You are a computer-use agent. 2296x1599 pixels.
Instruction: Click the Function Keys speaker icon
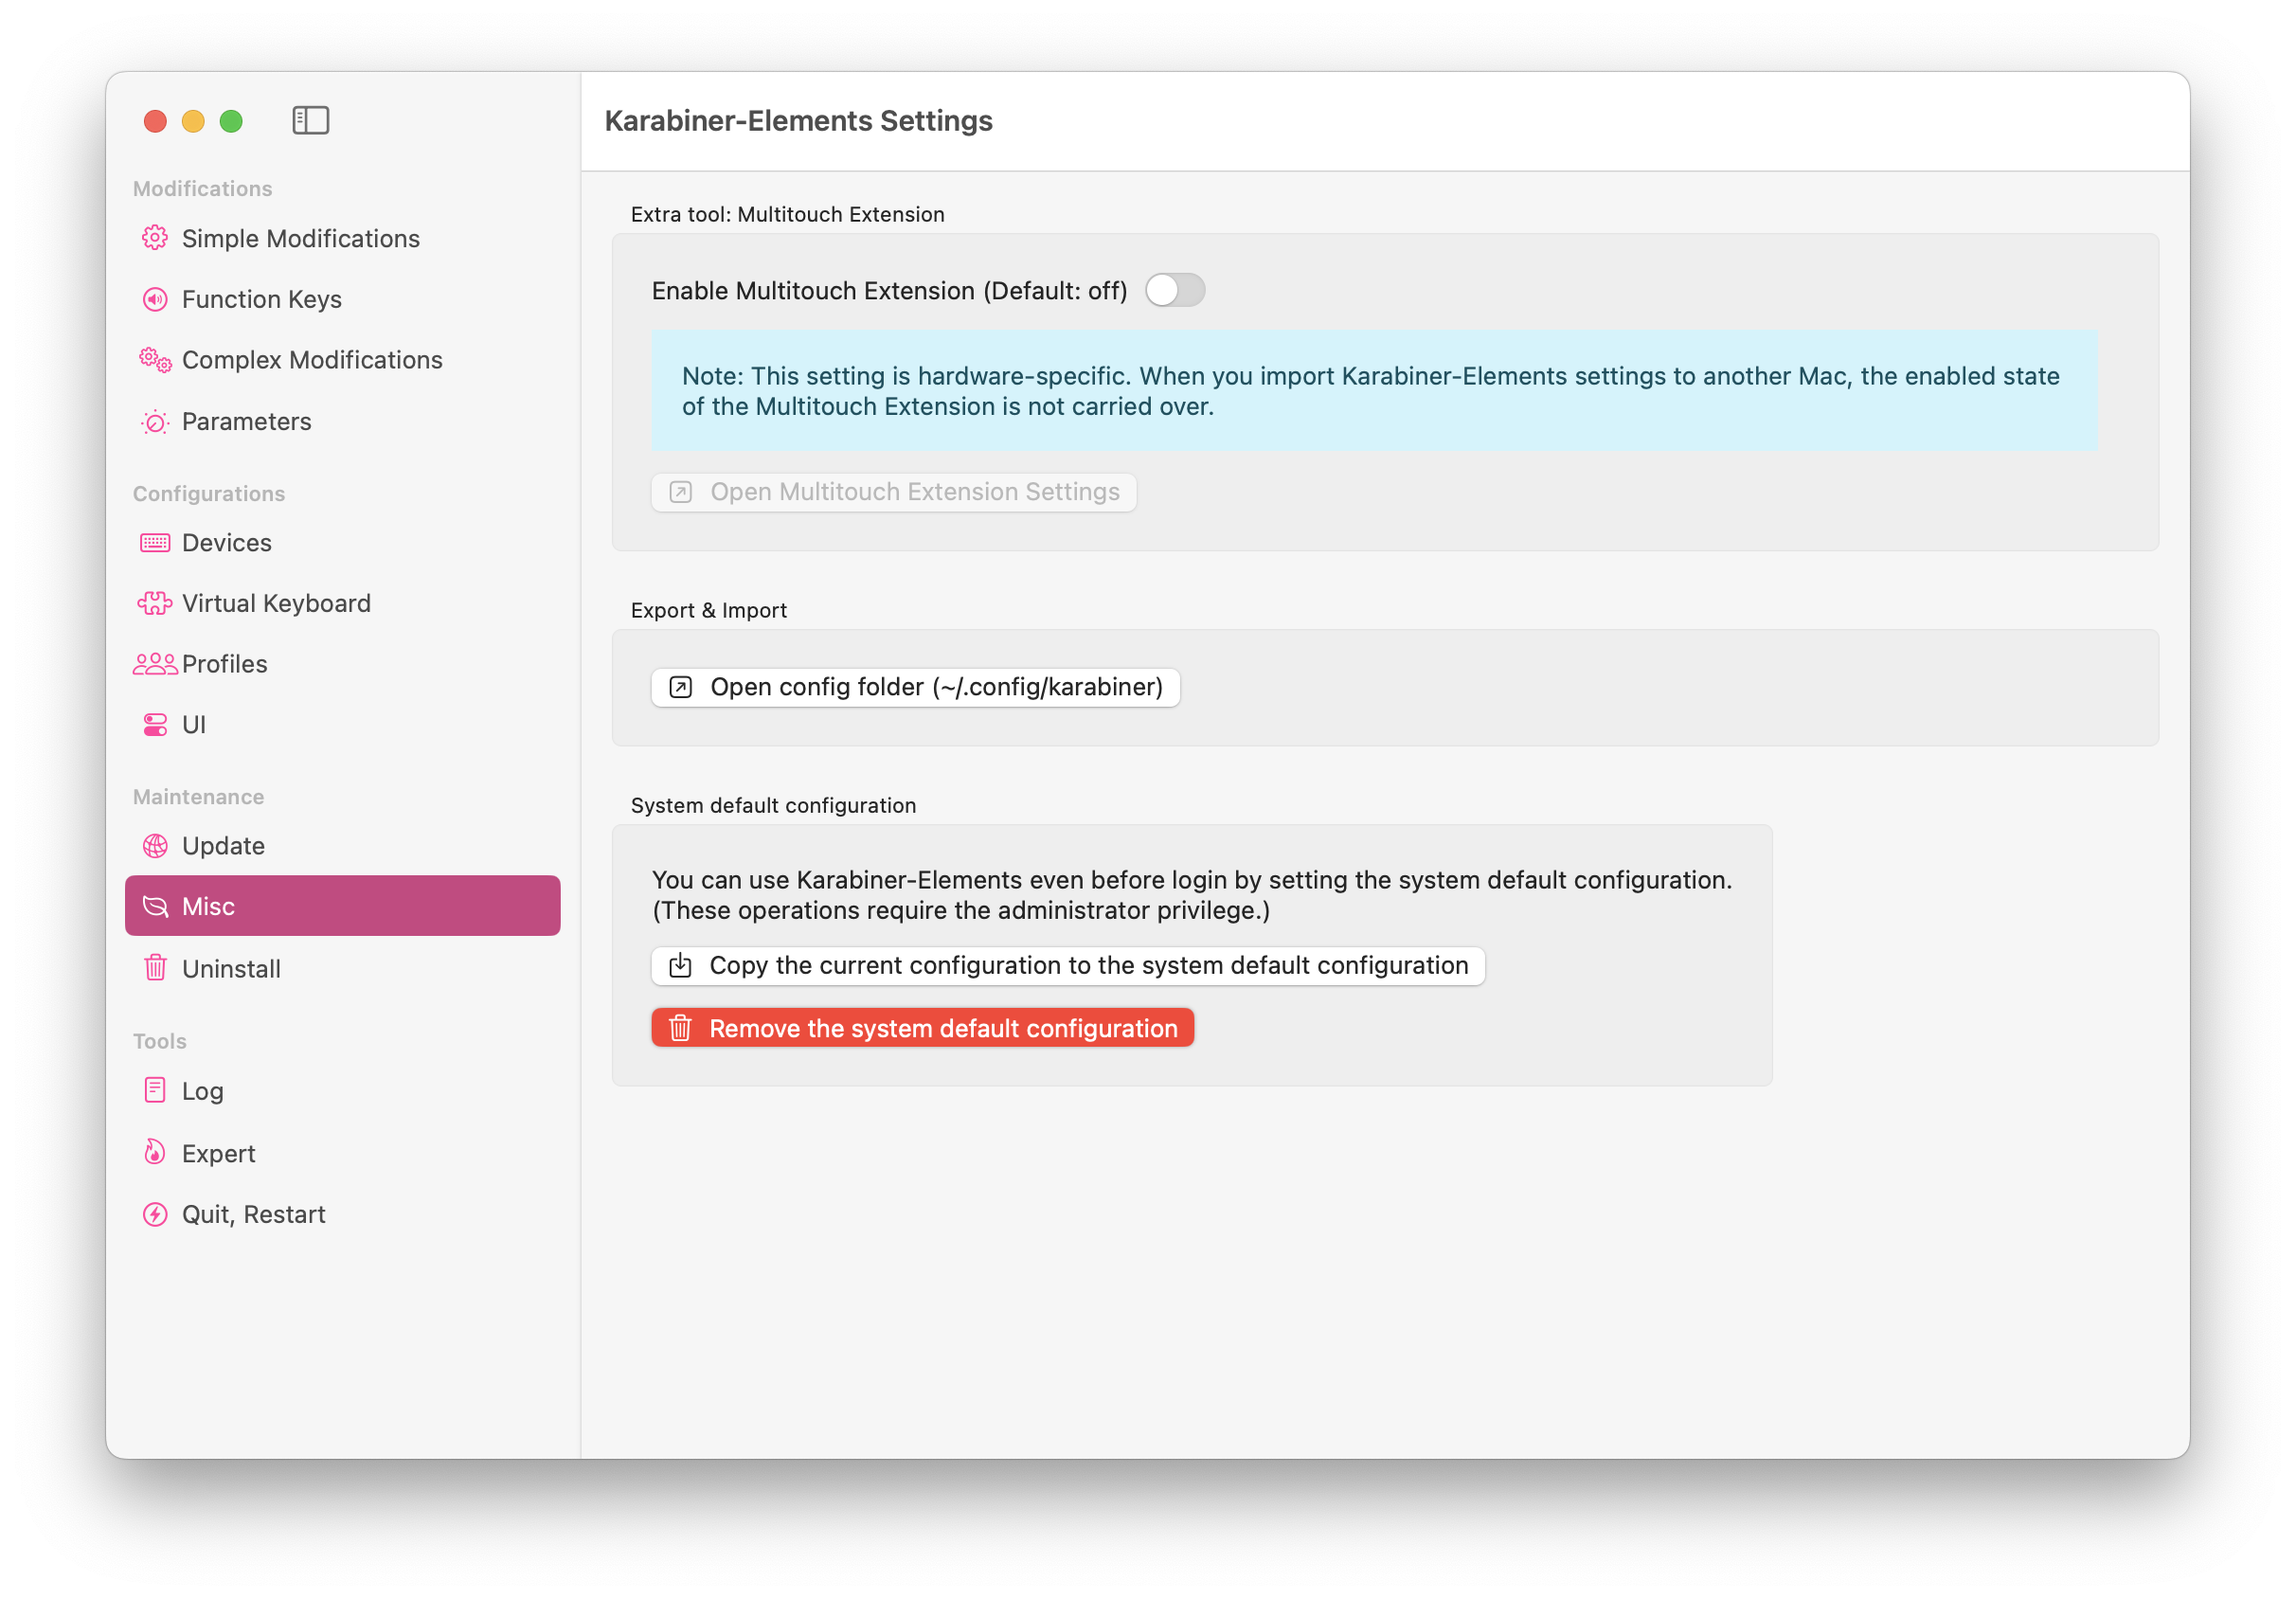click(155, 299)
